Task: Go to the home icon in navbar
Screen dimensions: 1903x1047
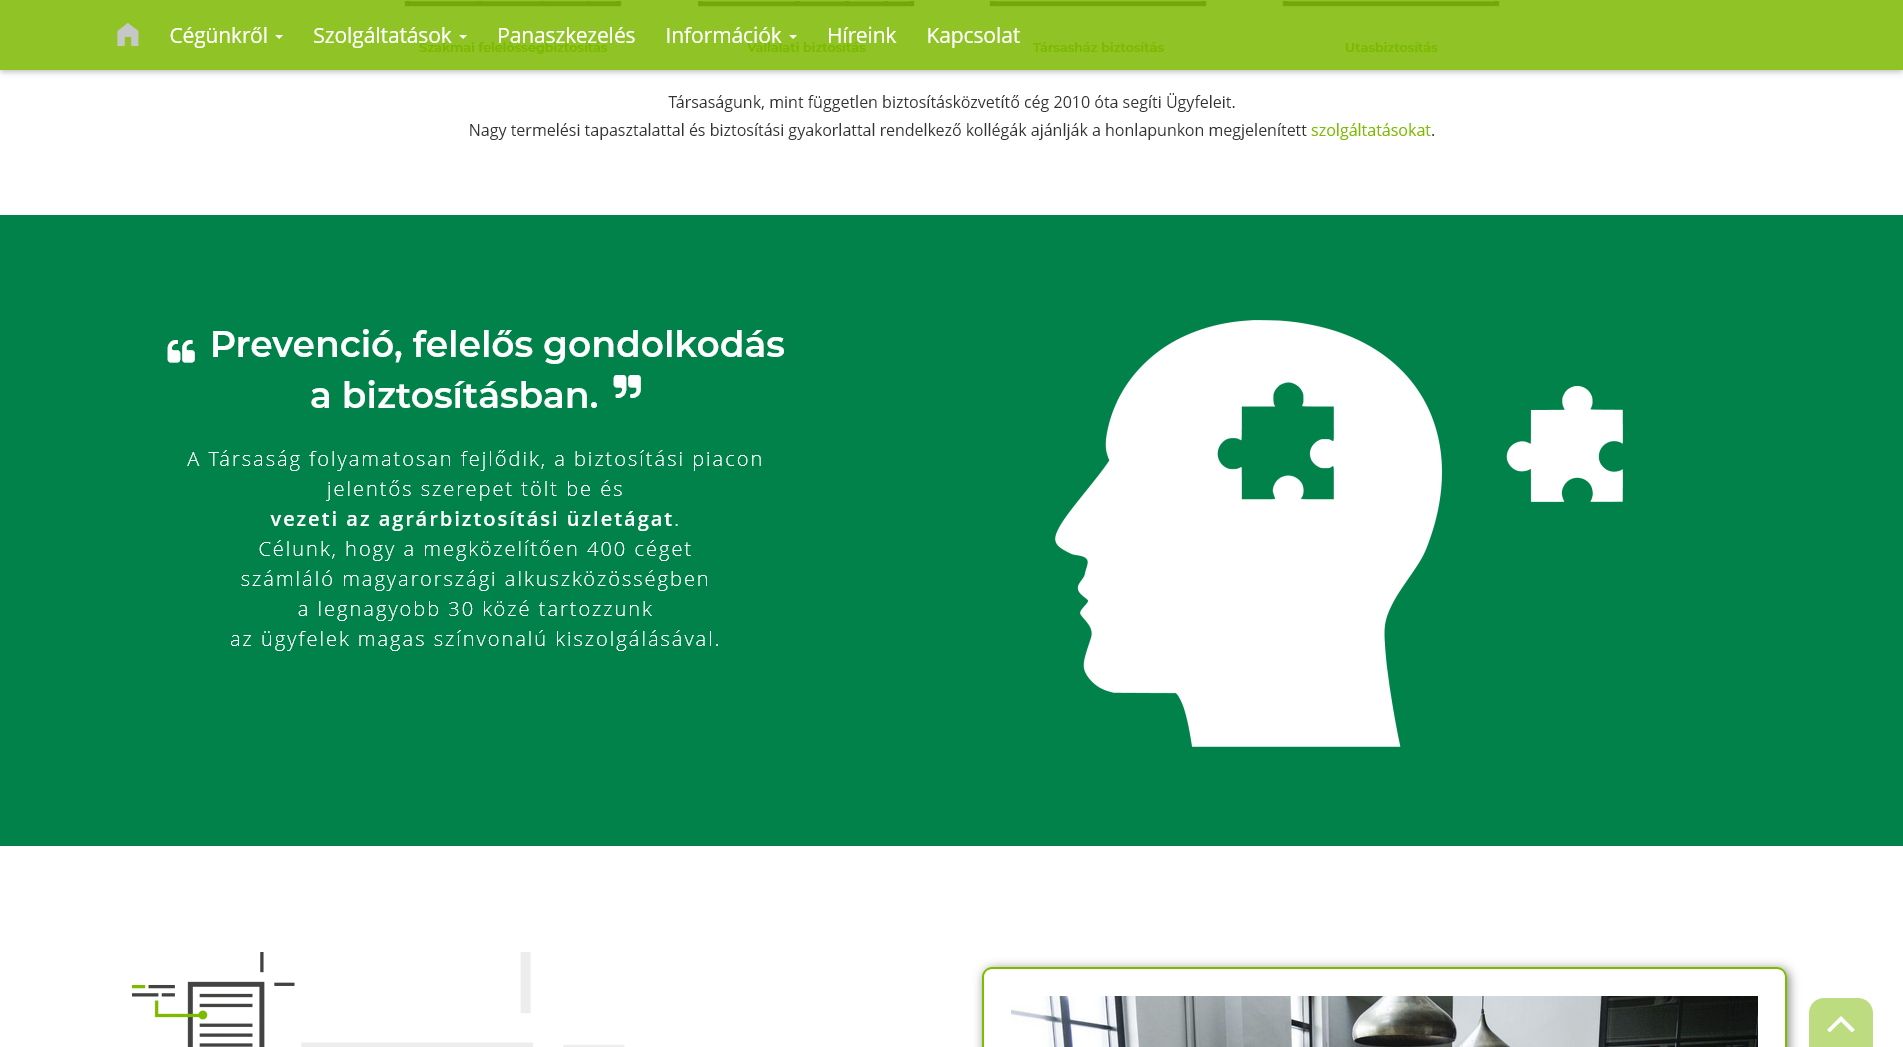Action: point(128,35)
